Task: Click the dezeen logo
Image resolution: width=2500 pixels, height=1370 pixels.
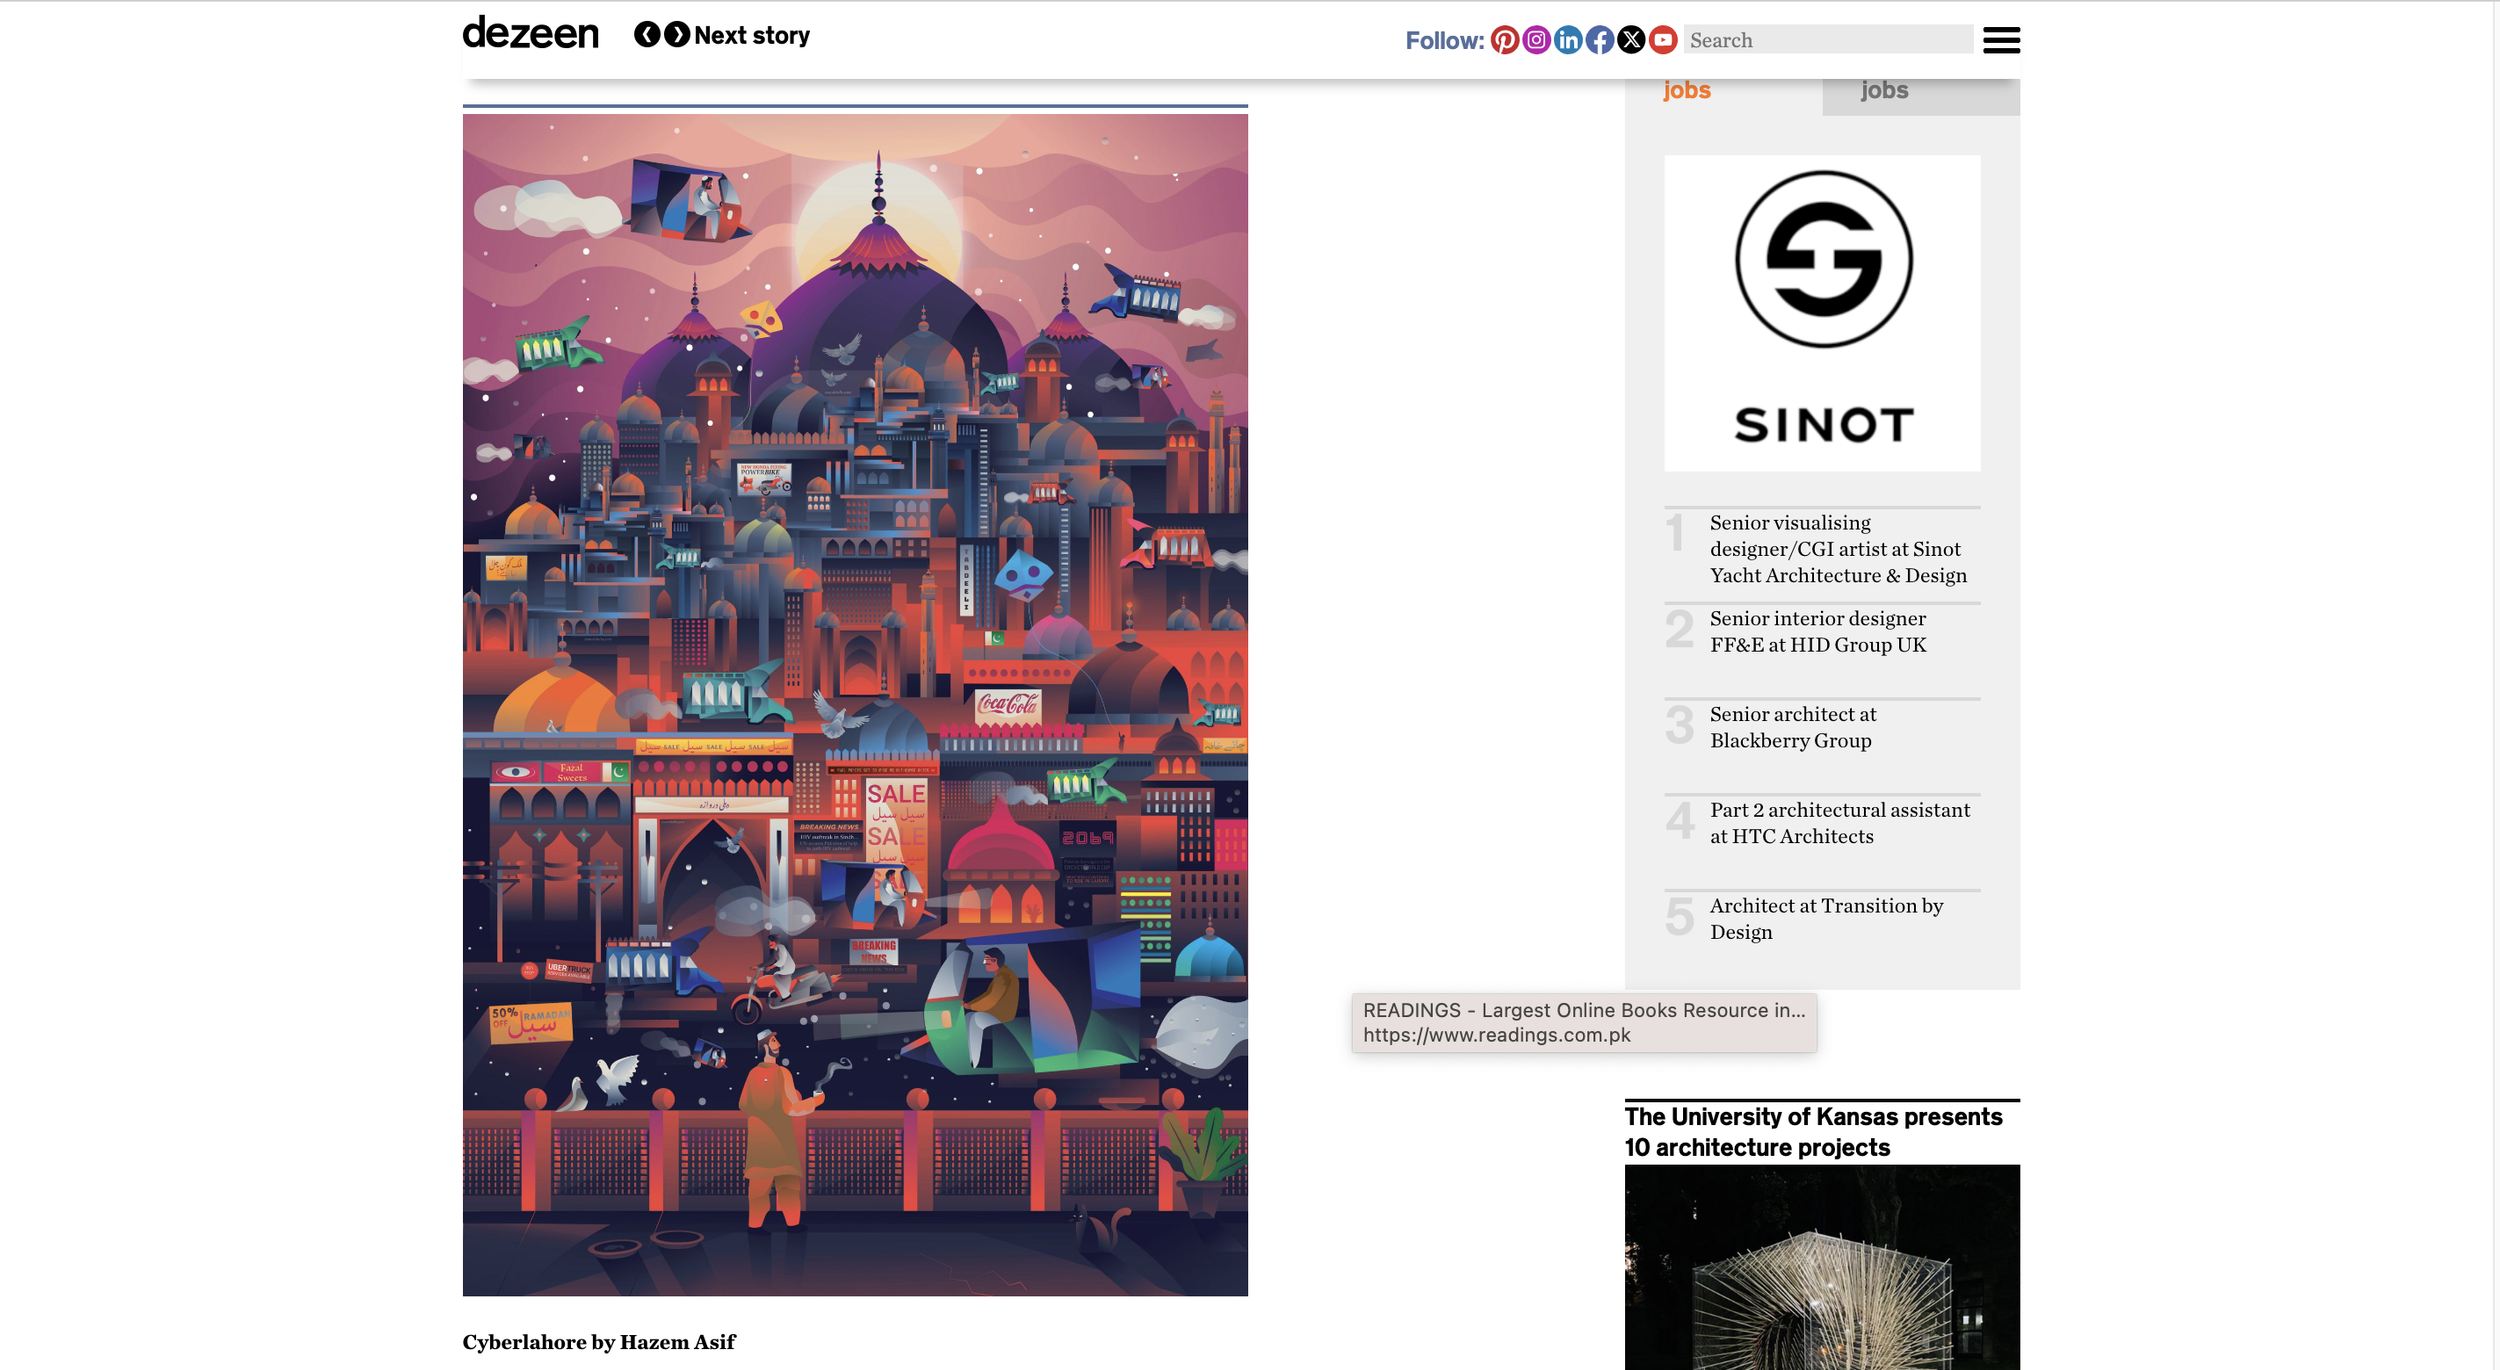Action: pos(530,33)
